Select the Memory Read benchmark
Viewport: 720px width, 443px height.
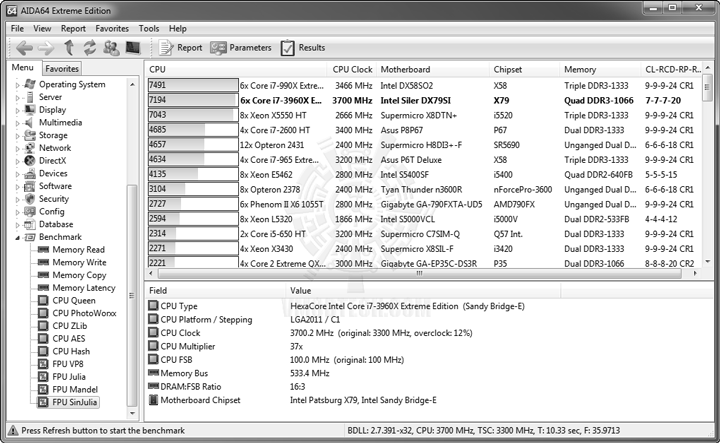tap(79, 250)
